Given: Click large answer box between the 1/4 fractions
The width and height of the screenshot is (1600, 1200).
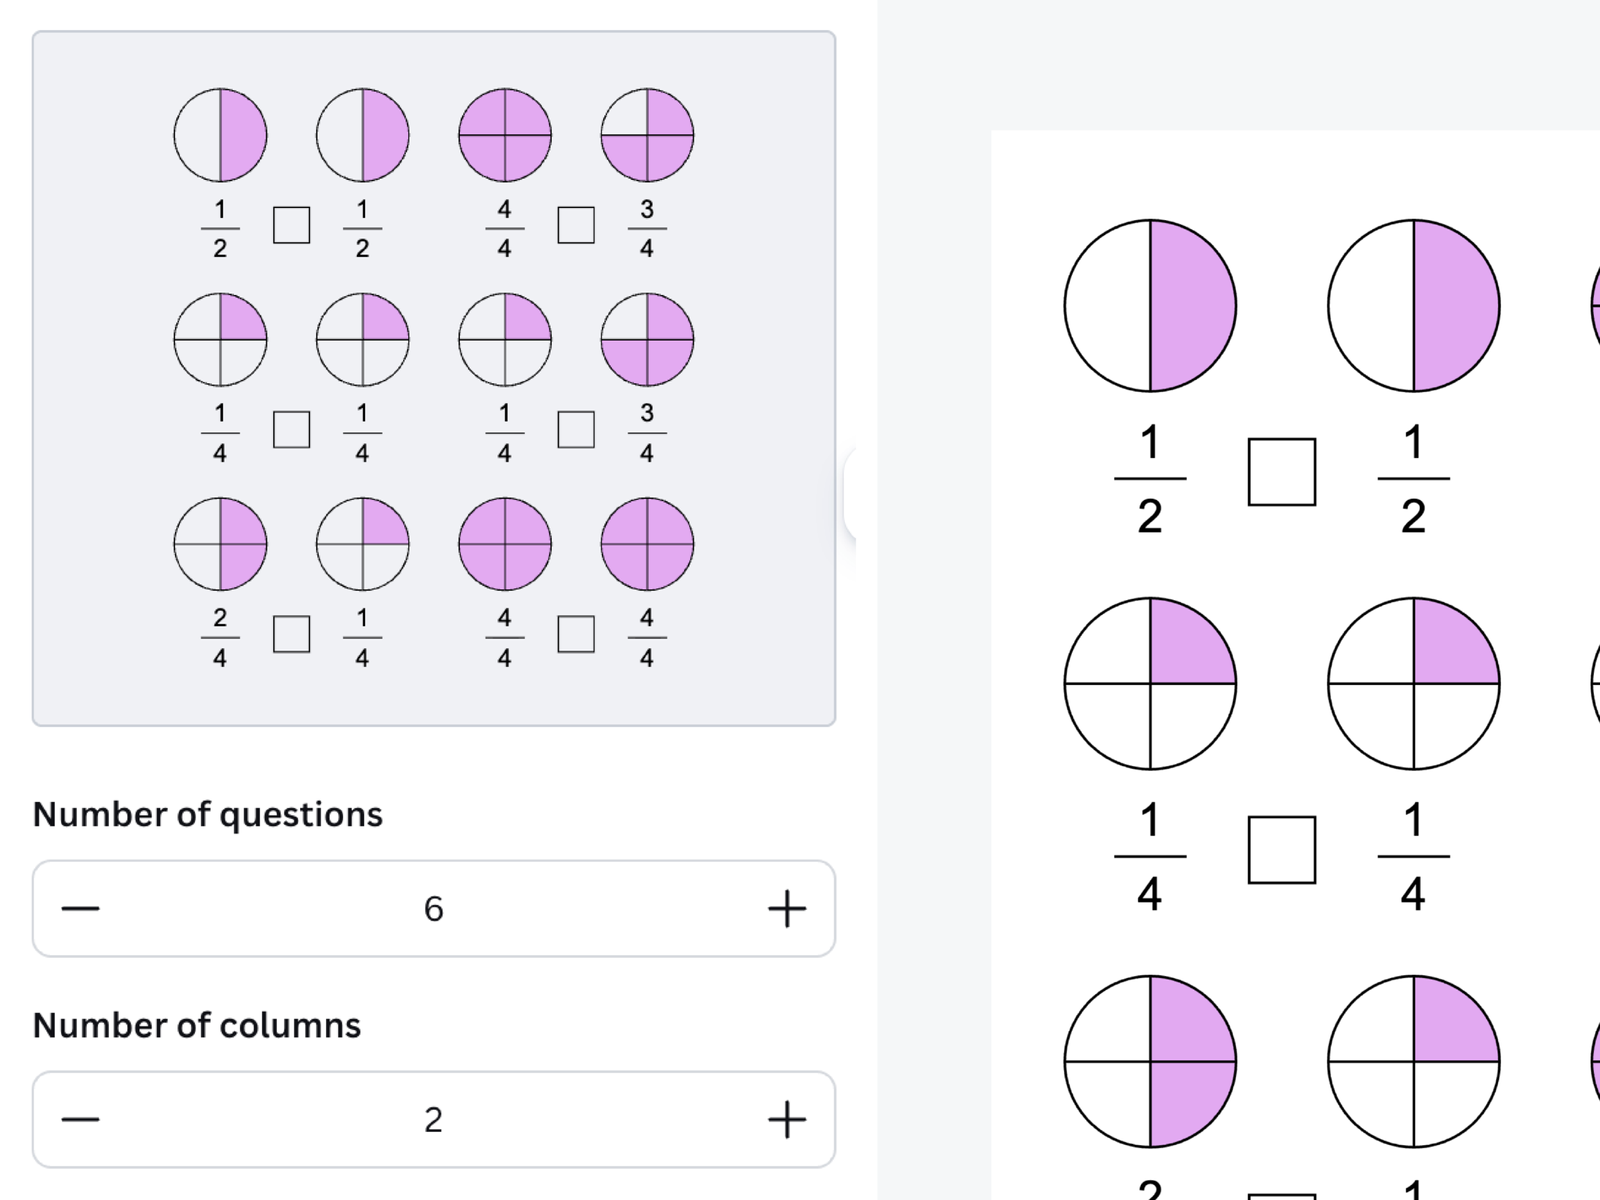Looking at the screenshot, I should [1281, 850].
